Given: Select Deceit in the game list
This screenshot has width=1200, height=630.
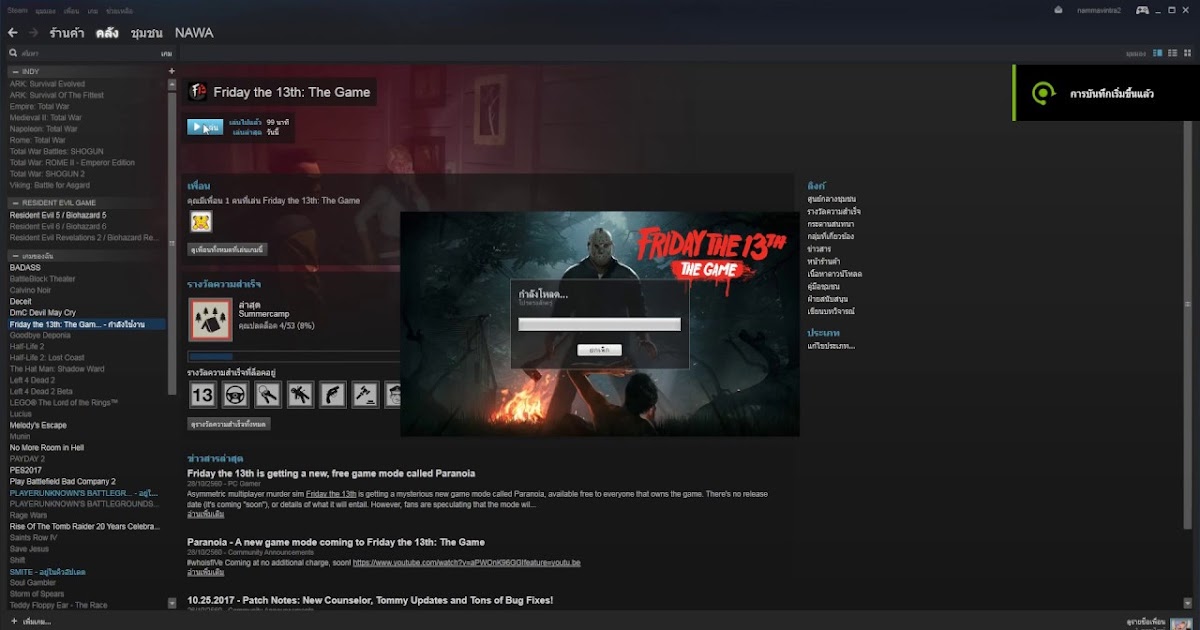Looking at the screenshot, I should [x=20, y=301].
